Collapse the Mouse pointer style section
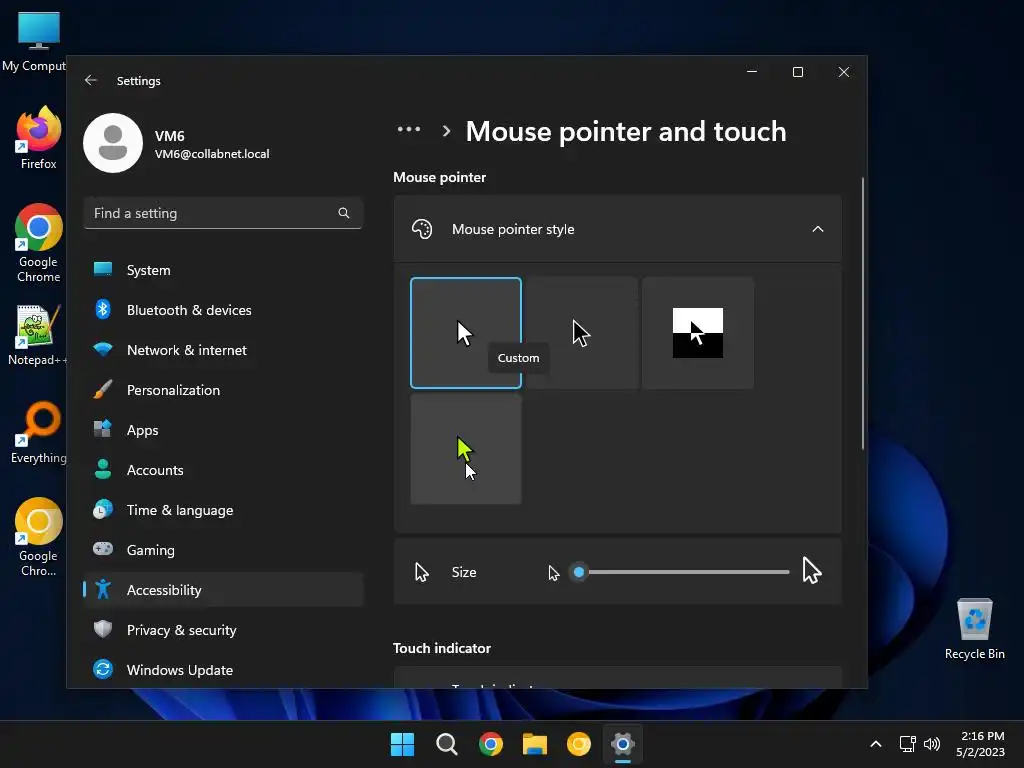Viewport: 1024px width, 768px height. [x=818, y=229]
